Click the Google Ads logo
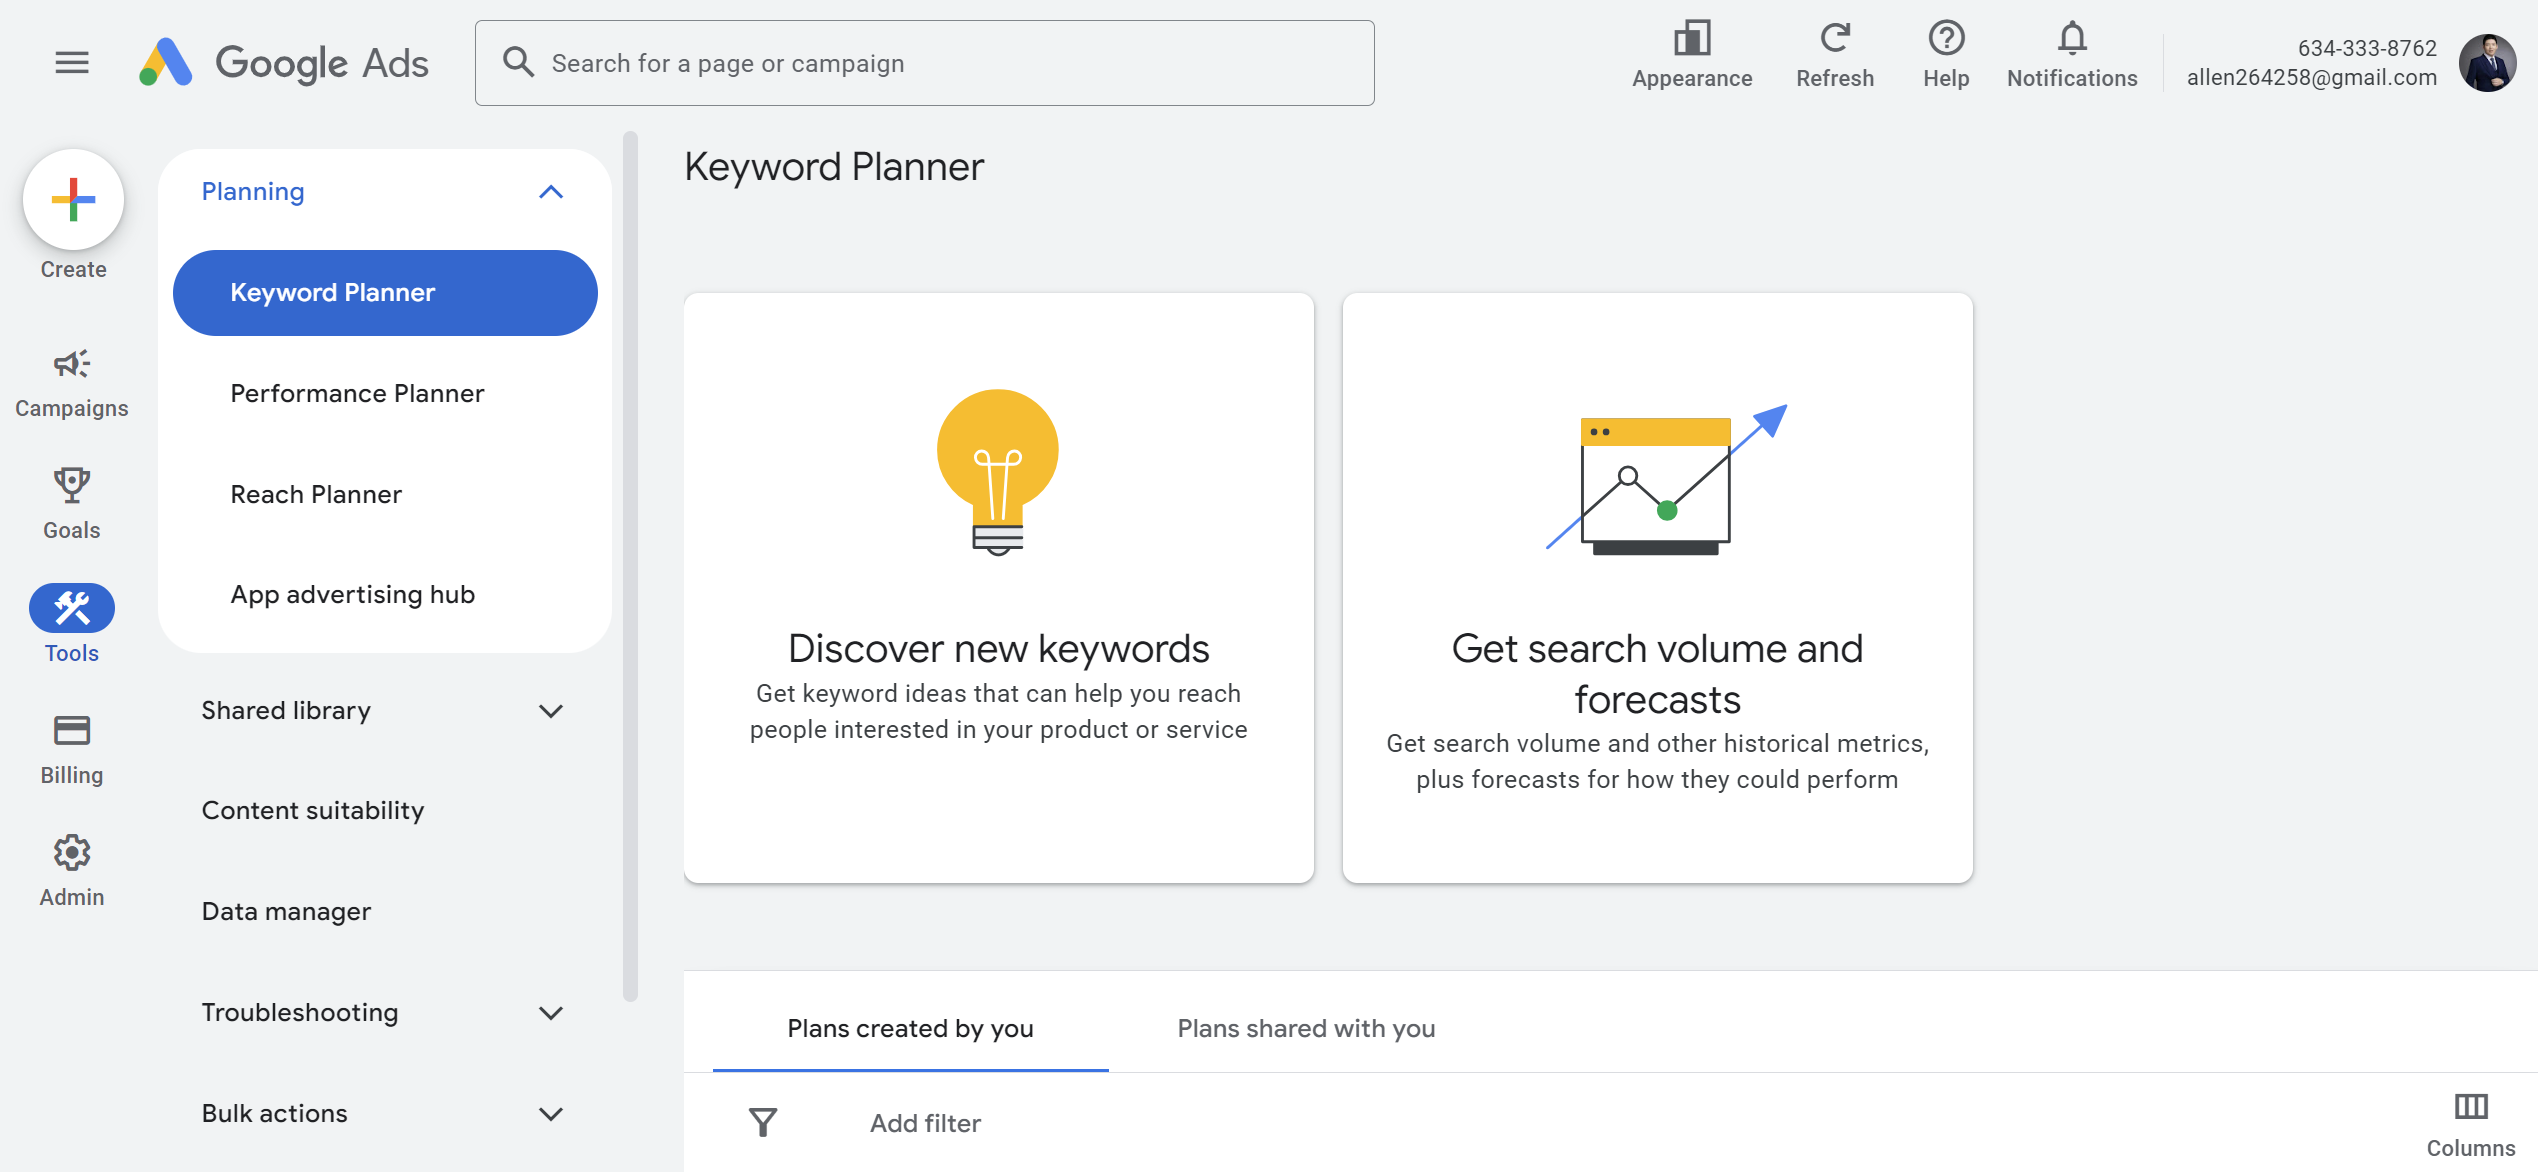 coord(284,63)
